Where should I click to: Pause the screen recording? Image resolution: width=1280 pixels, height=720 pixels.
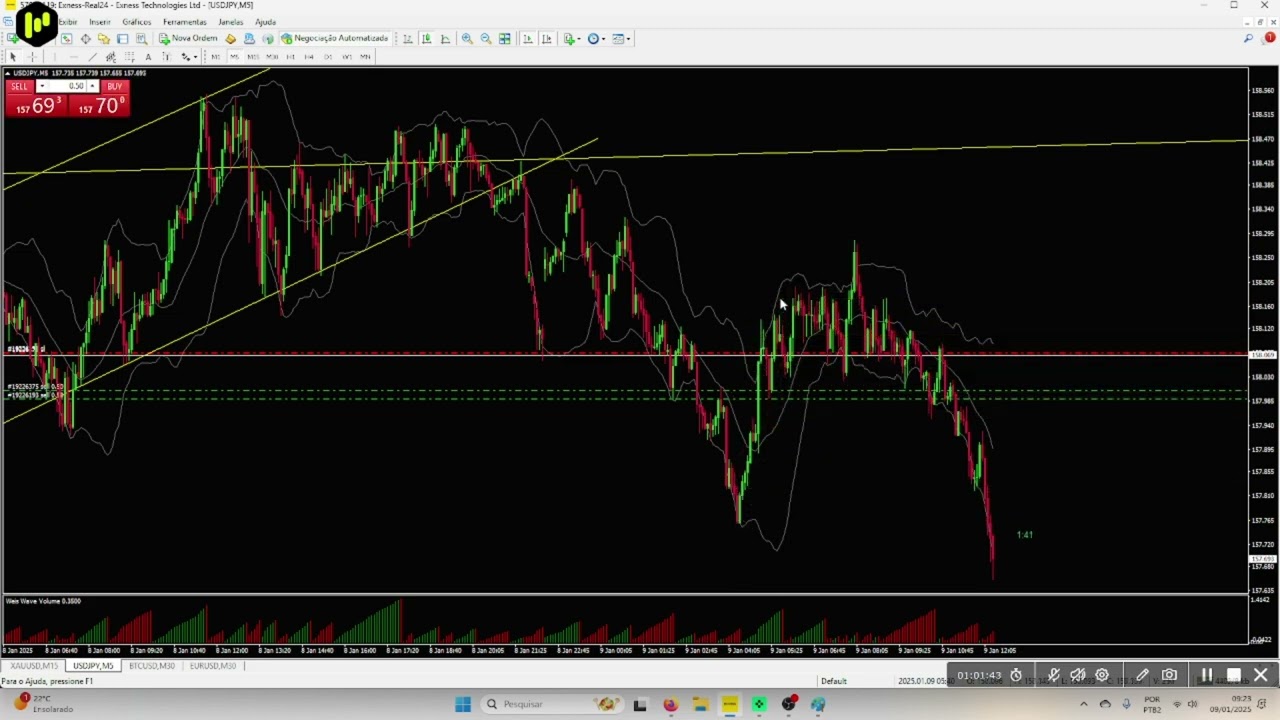1207,675
